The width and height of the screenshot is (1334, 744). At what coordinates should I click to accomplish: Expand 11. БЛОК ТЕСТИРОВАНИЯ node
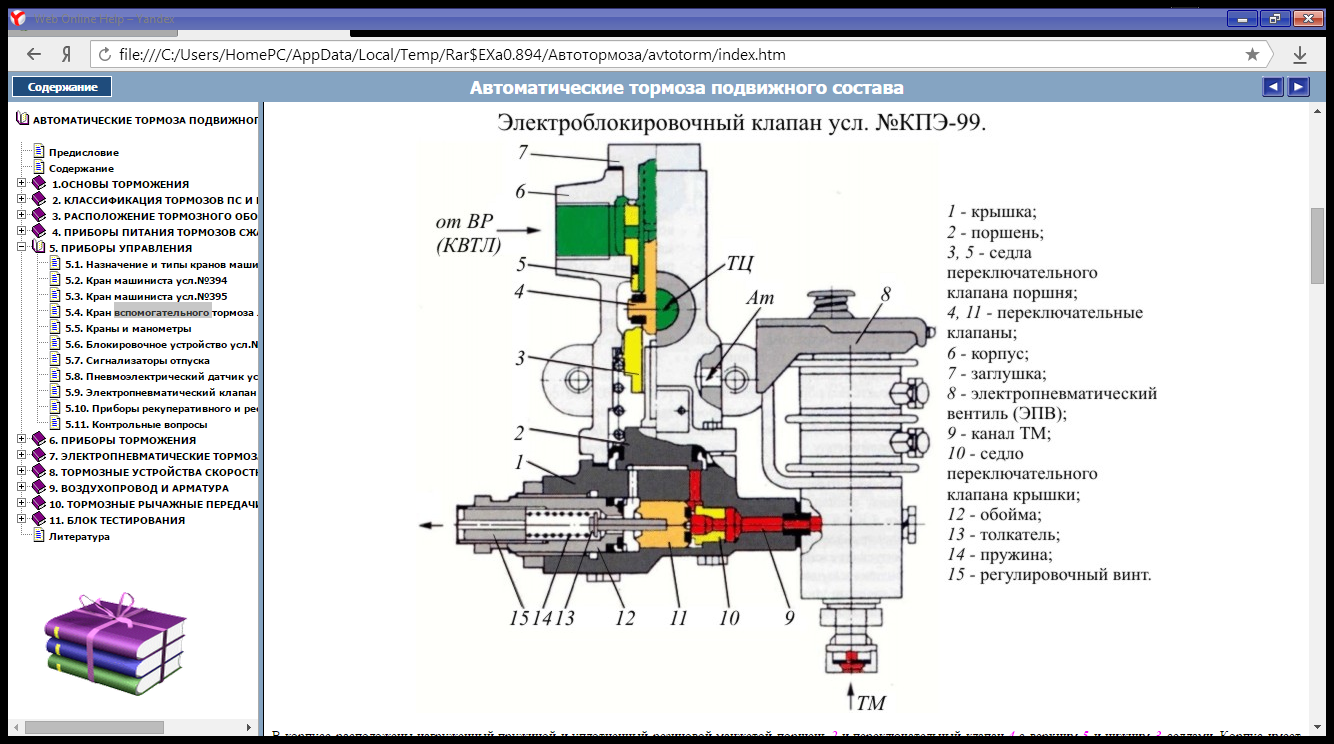point(22,520)
